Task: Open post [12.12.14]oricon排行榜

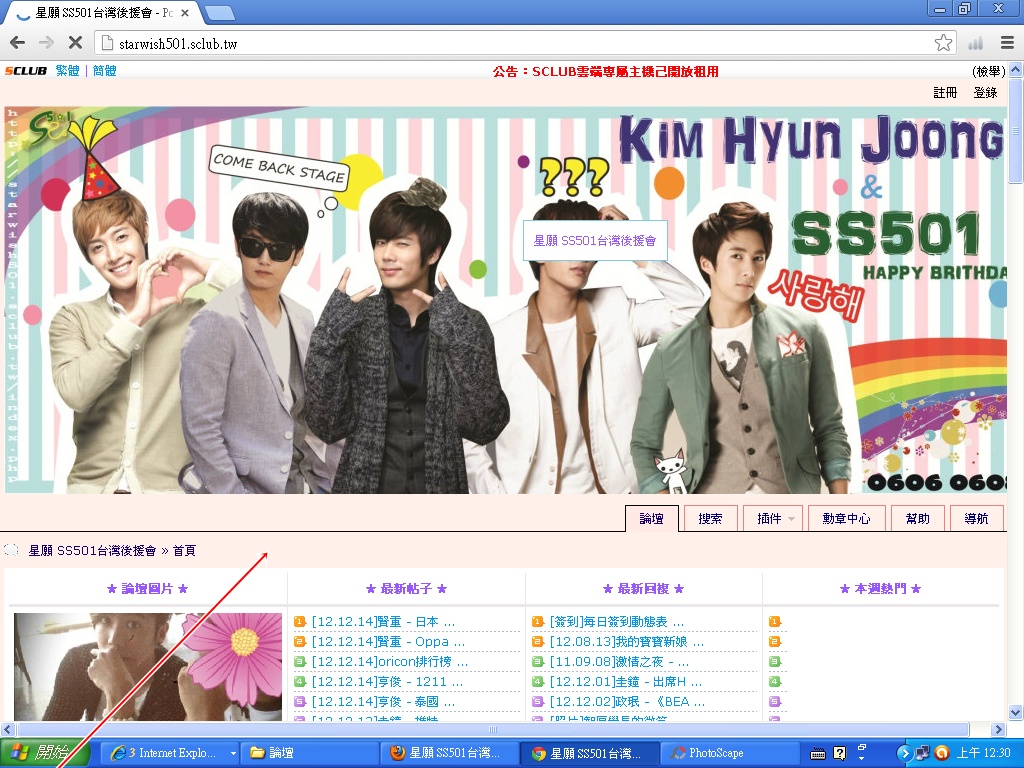Action: click(390, 662)
